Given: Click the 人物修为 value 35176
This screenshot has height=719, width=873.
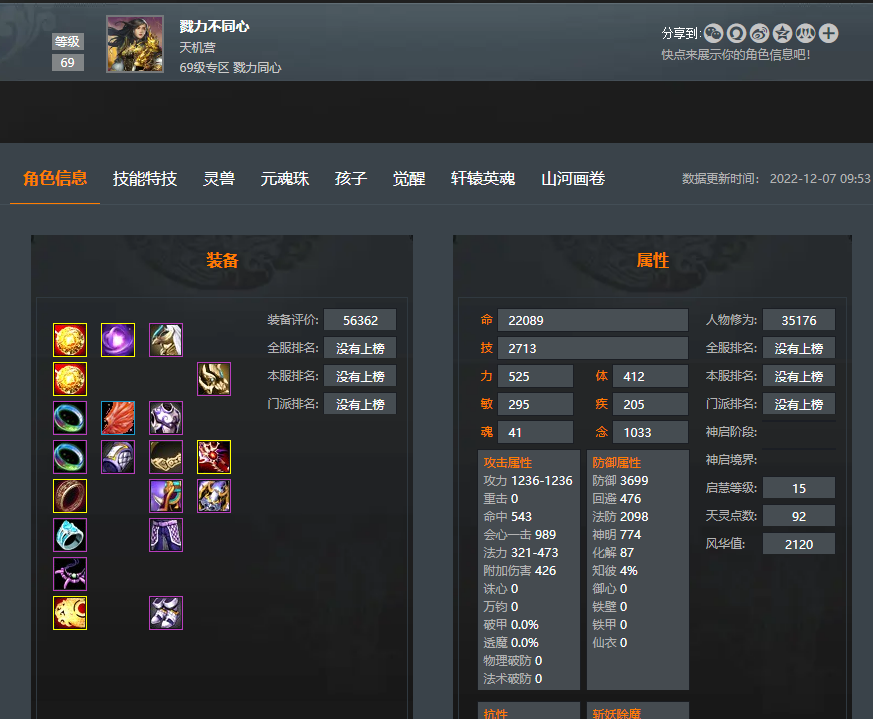Looking at the screenshot, I should (x=799, y=320).
